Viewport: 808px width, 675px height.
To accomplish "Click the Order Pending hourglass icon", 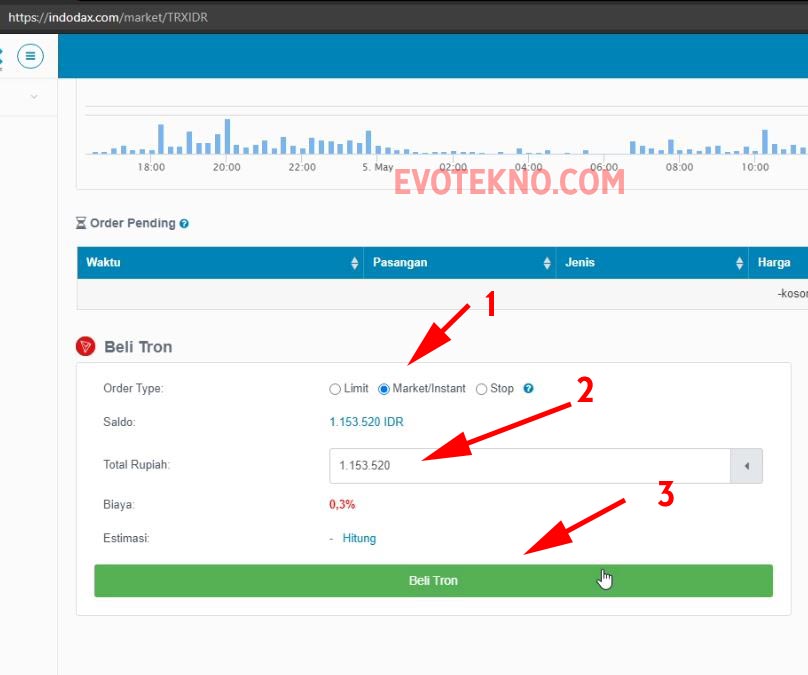I will click(x=81, y=223).
